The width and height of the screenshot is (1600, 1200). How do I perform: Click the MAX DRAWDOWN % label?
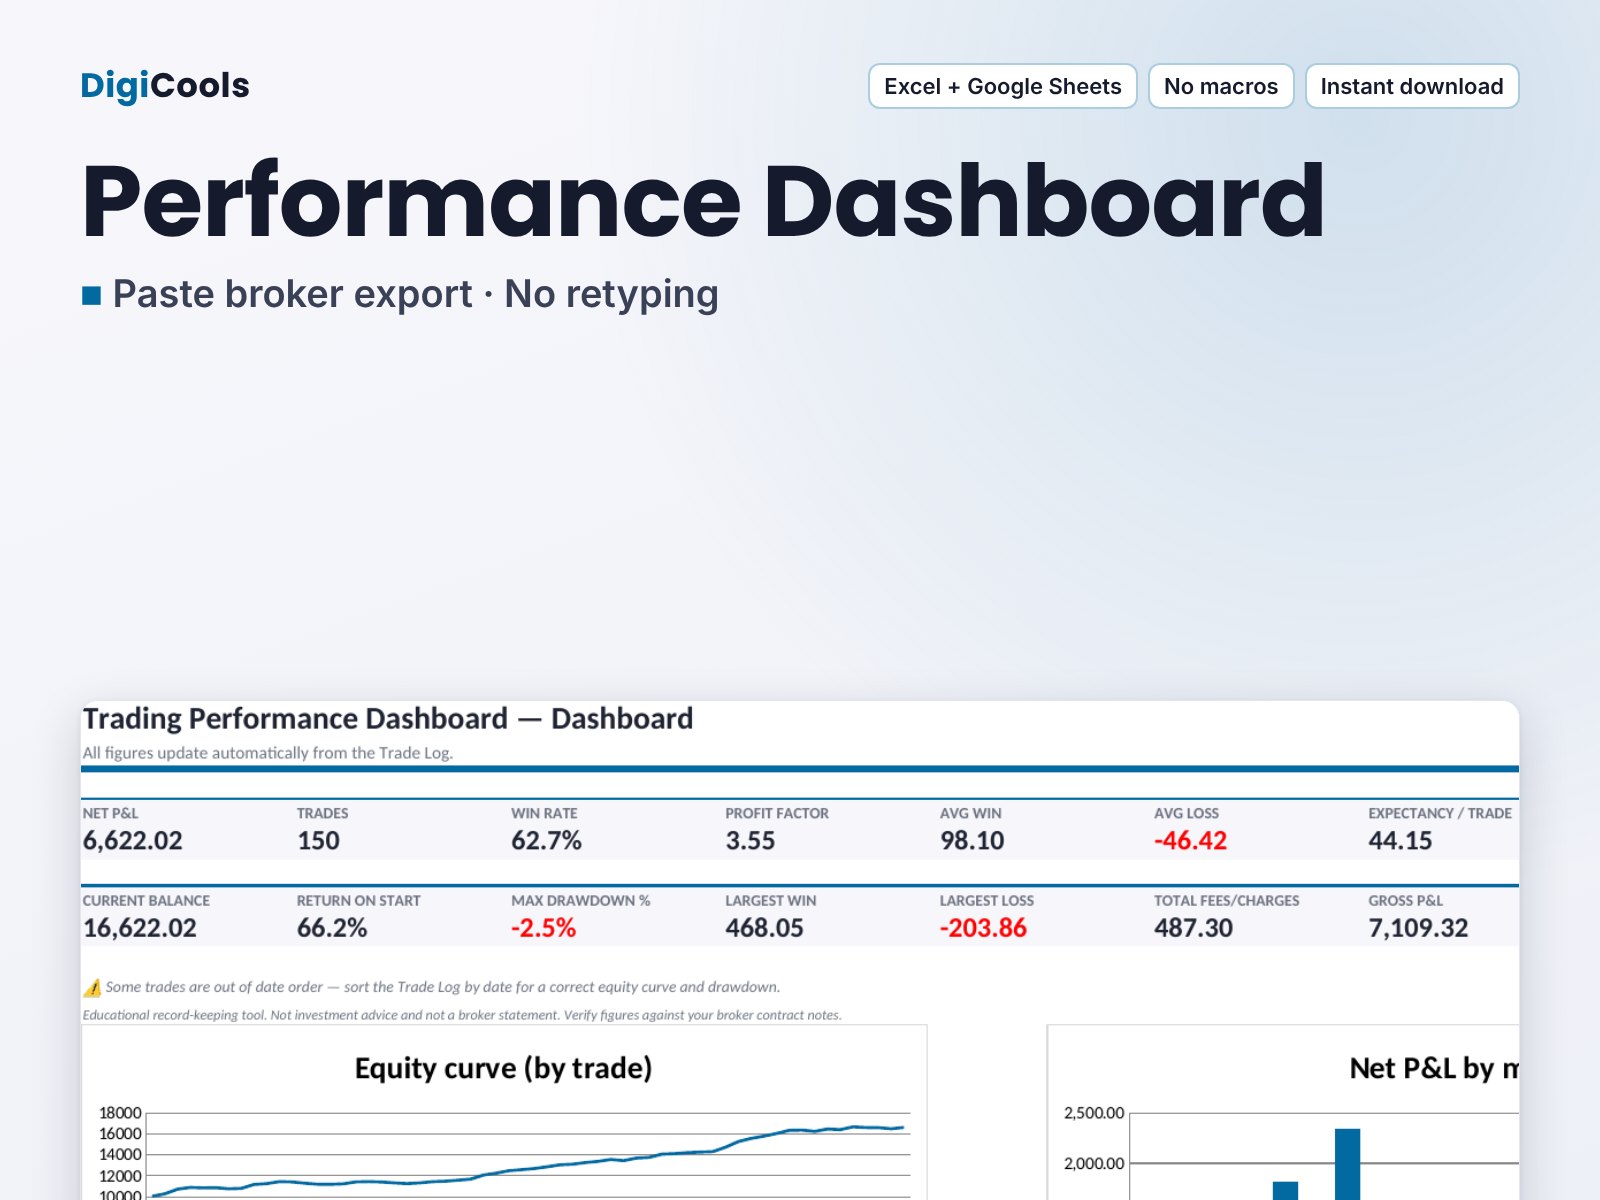(581, 900)
